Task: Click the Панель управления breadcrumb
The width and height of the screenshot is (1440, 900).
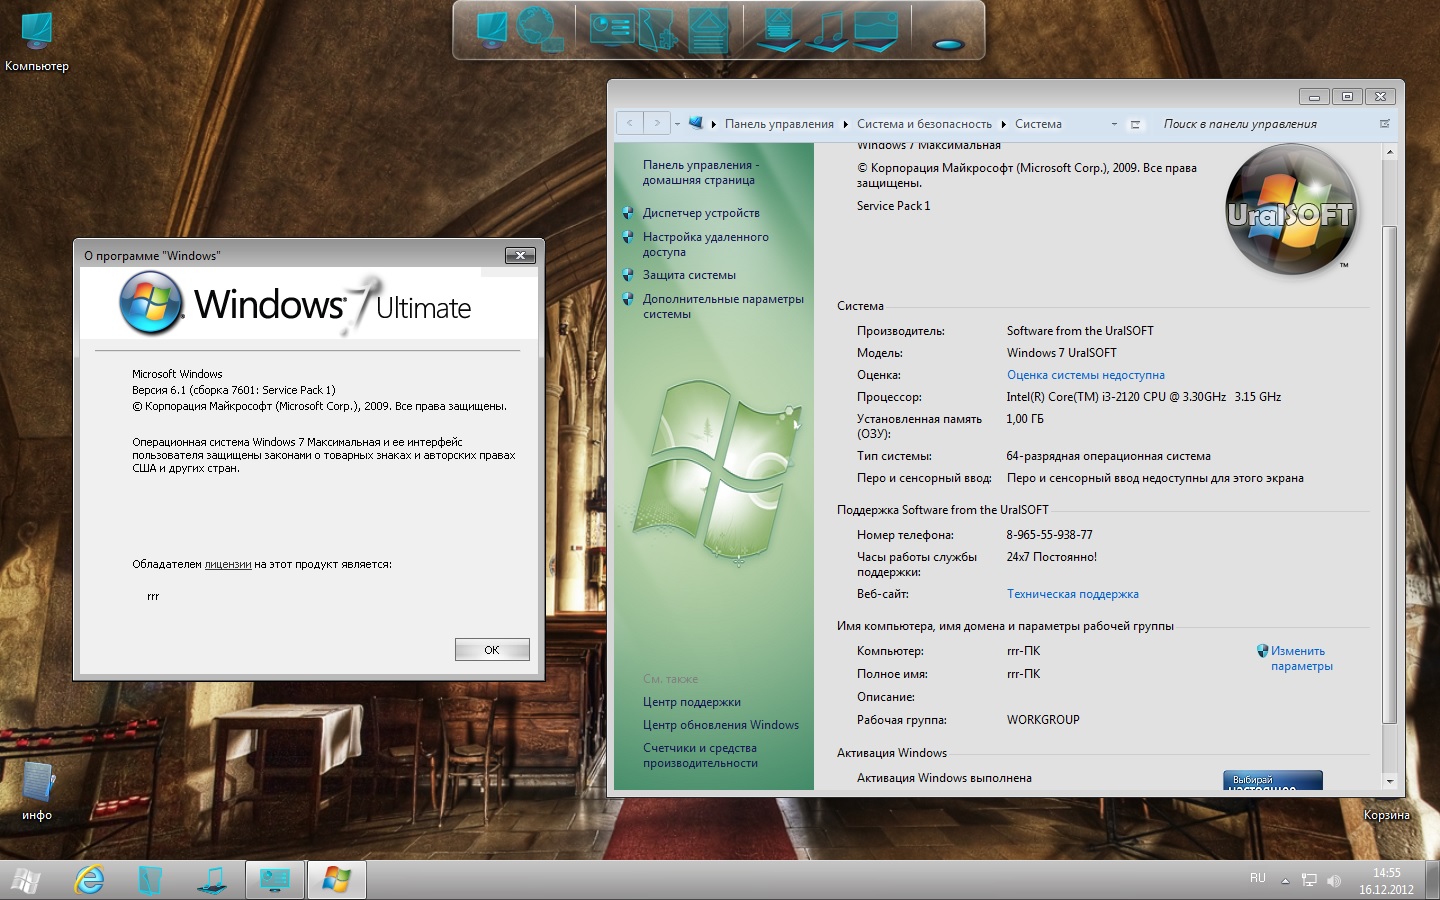Action: [779, 124]
